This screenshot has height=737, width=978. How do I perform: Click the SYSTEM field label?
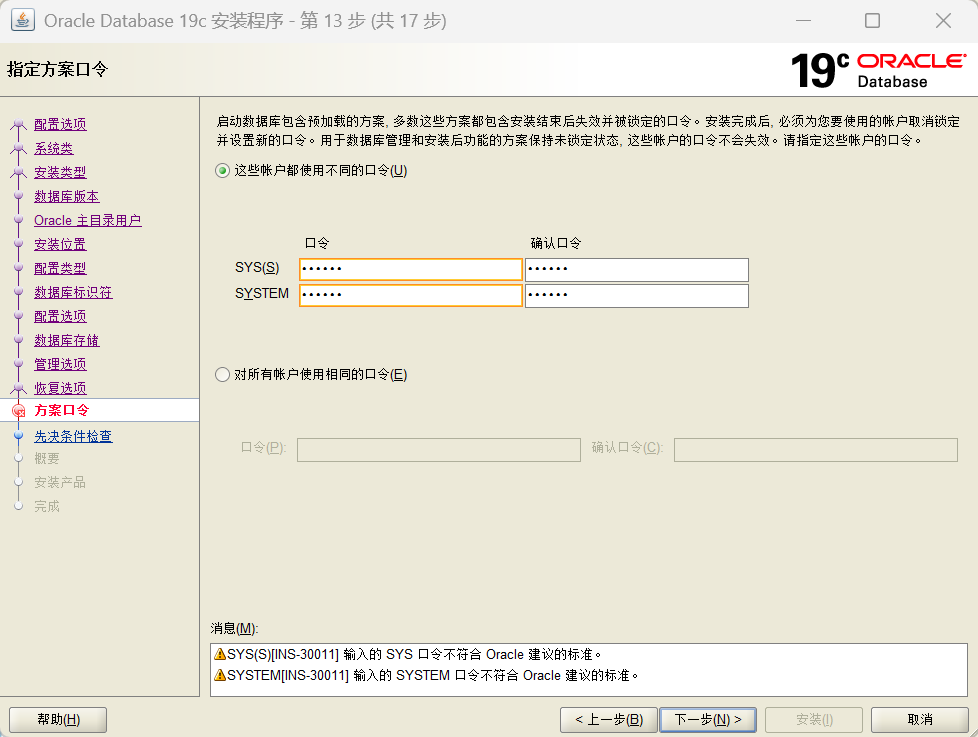point(262,293)
